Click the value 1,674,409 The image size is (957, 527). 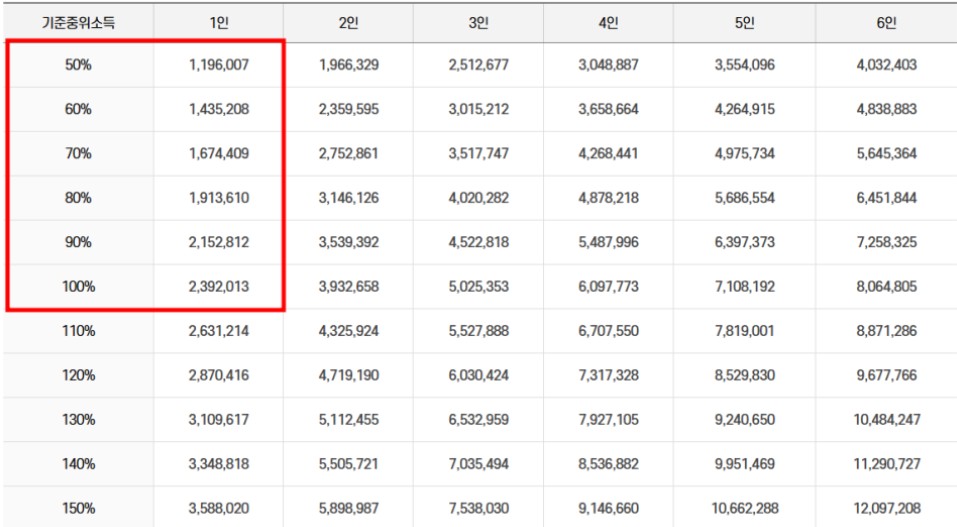point(218,153)
